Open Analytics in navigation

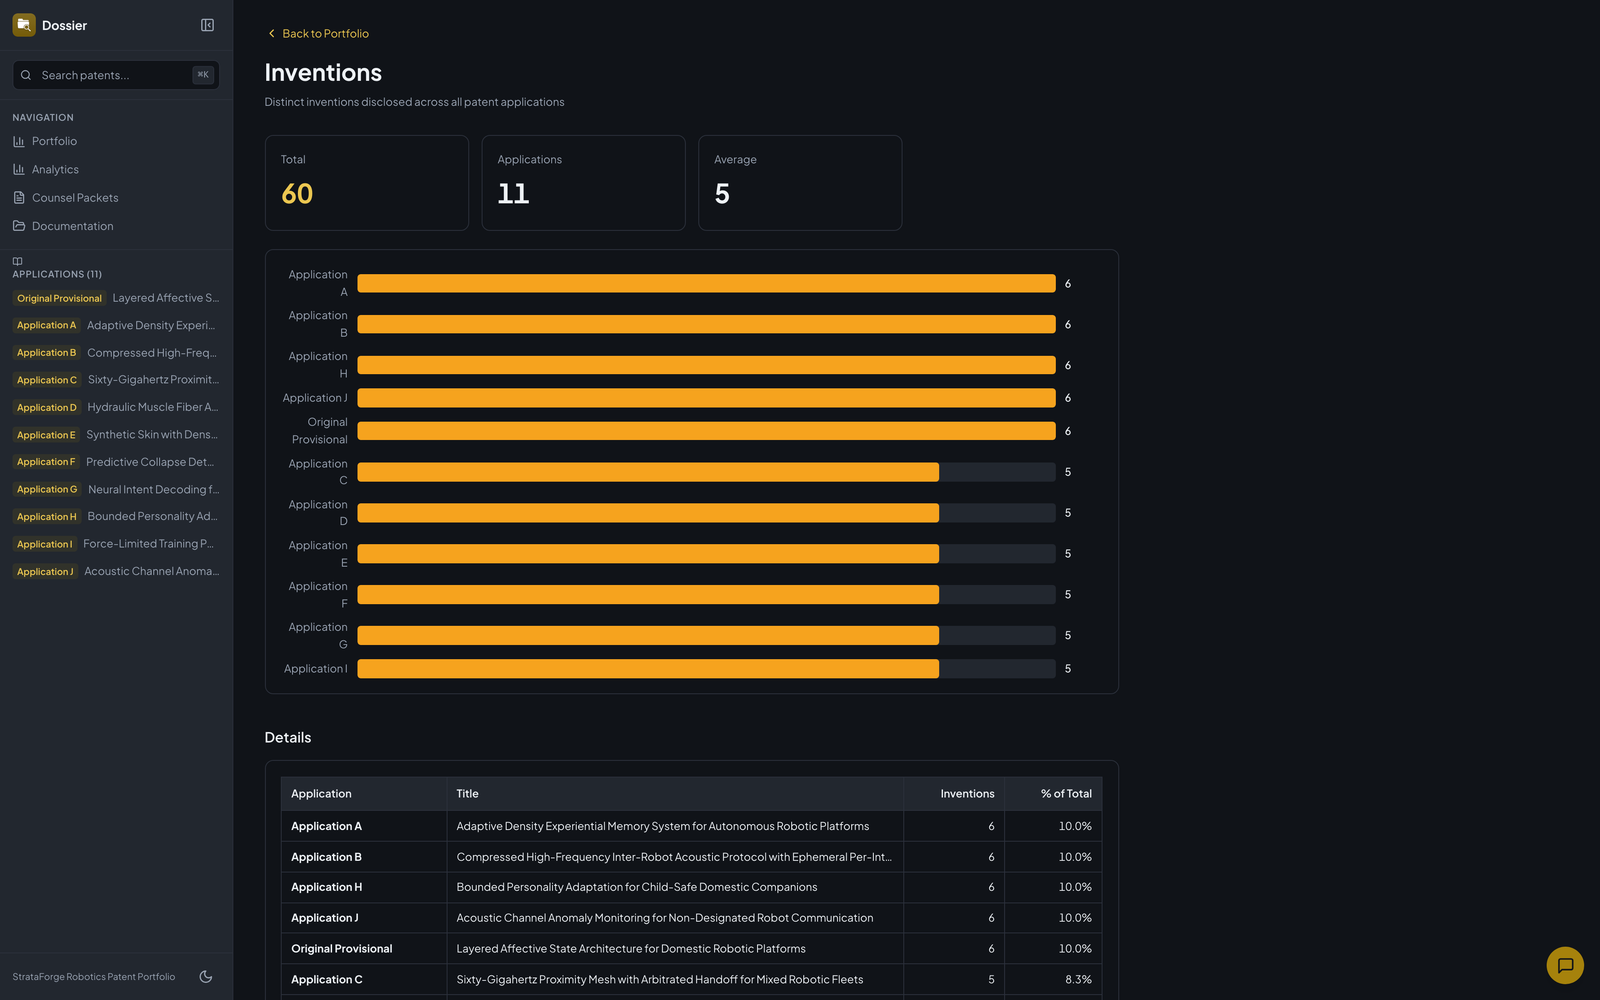[x=116, y=169]
